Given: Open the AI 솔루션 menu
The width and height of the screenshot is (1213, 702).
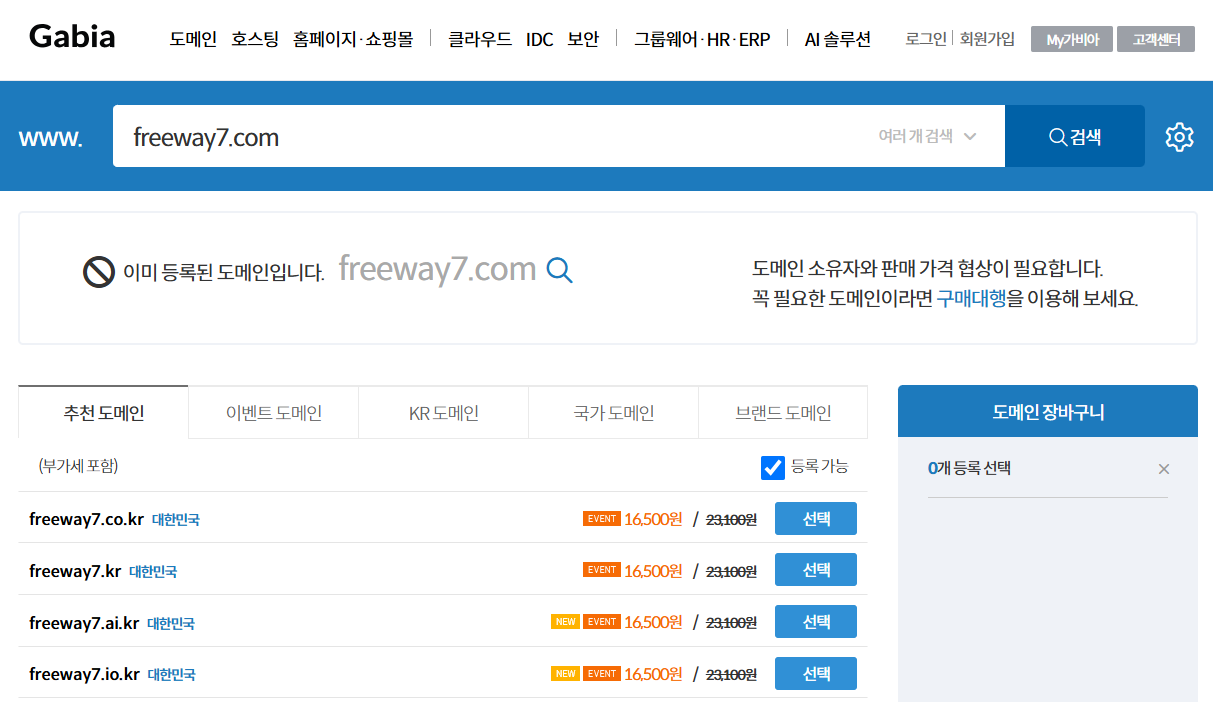Looking at the screenshot, I should pos(837,39).
